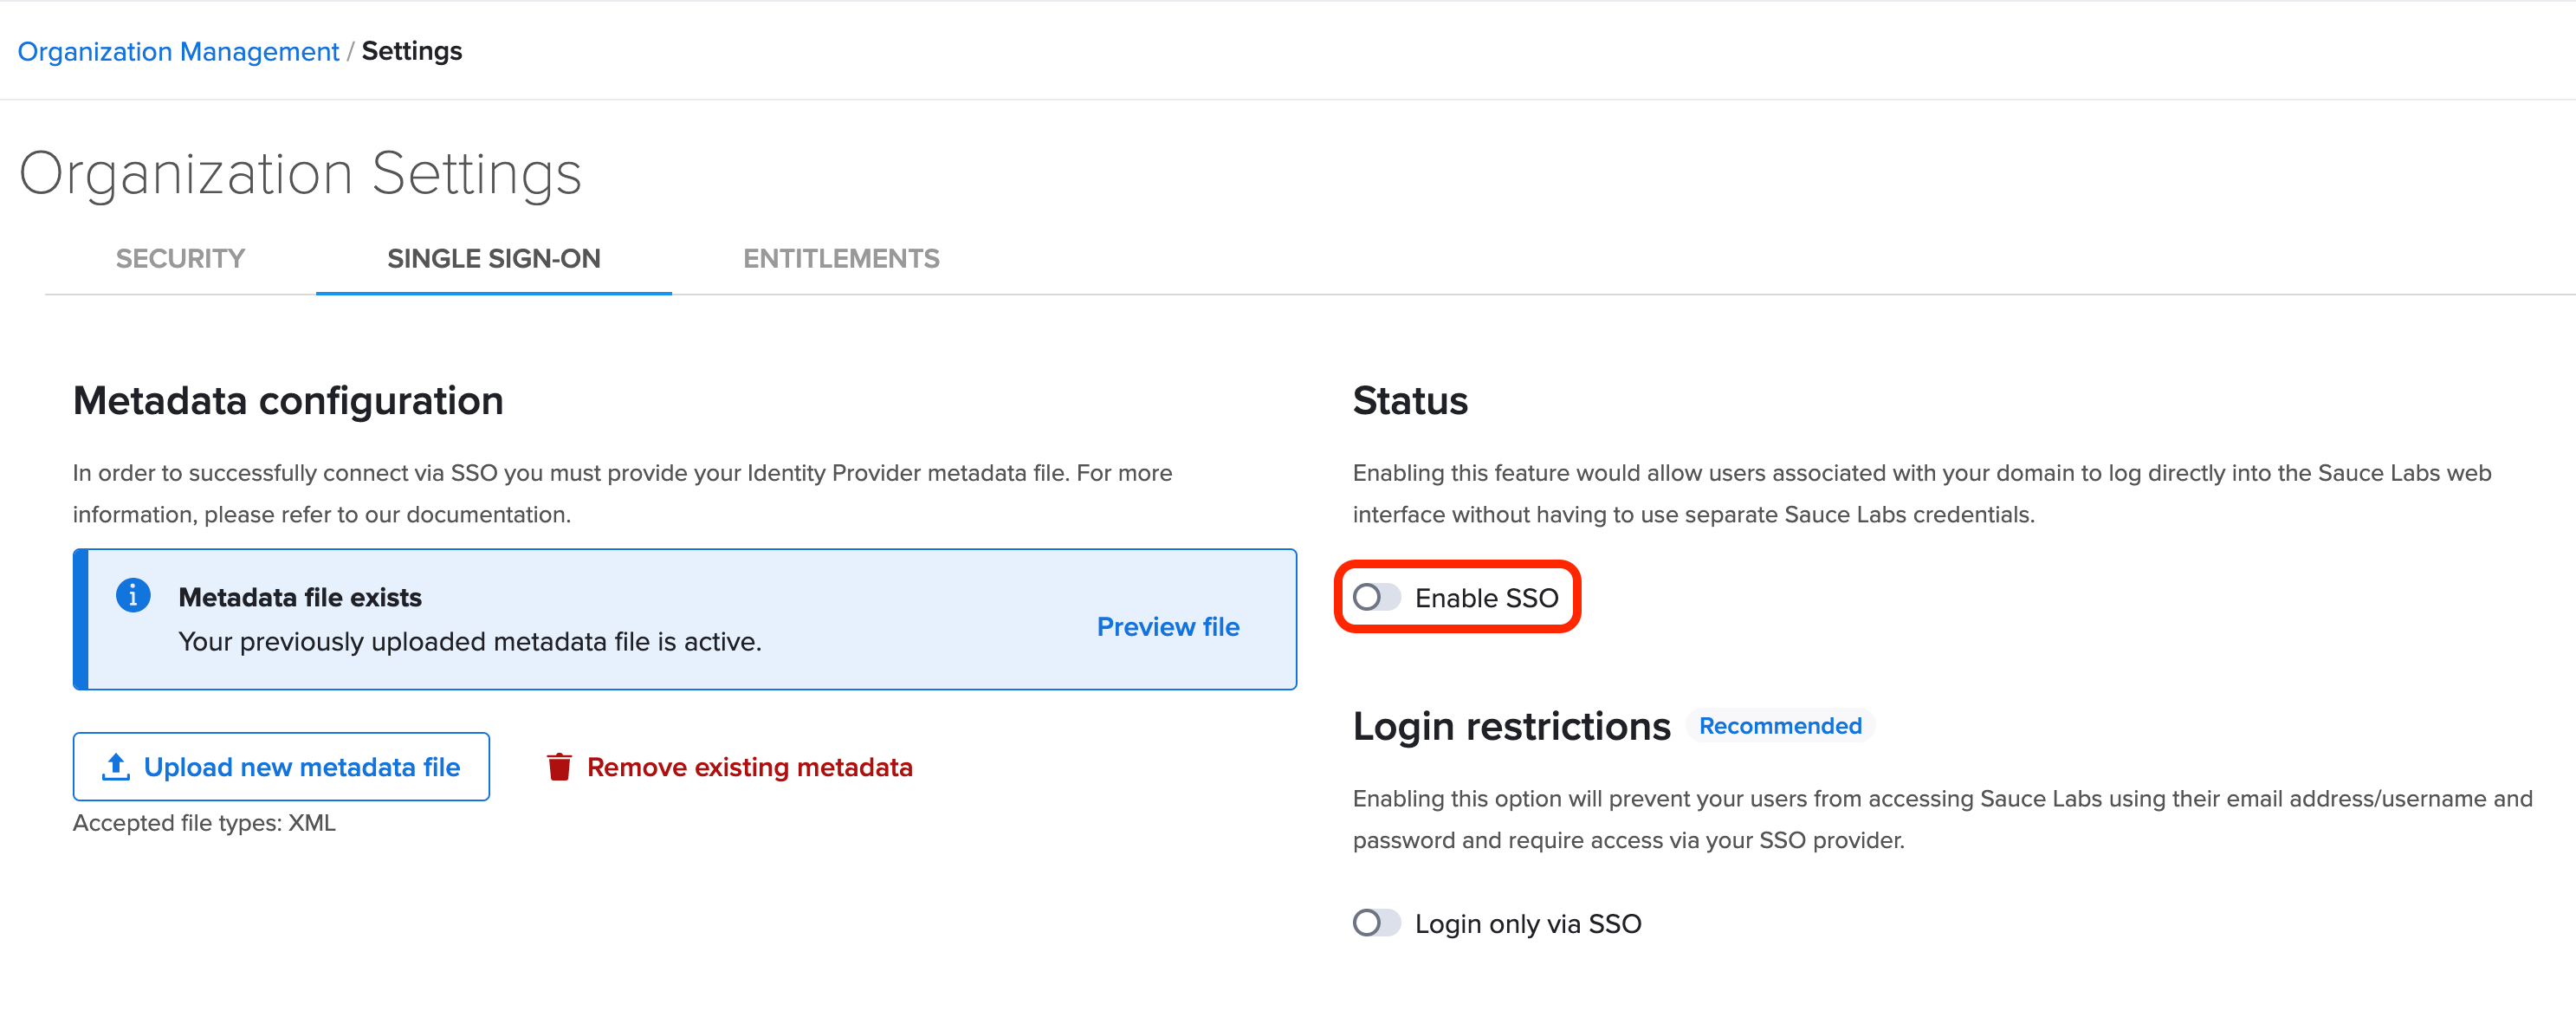
Task: Disable the Enable SSO switch
Action: pos(1377,597)
